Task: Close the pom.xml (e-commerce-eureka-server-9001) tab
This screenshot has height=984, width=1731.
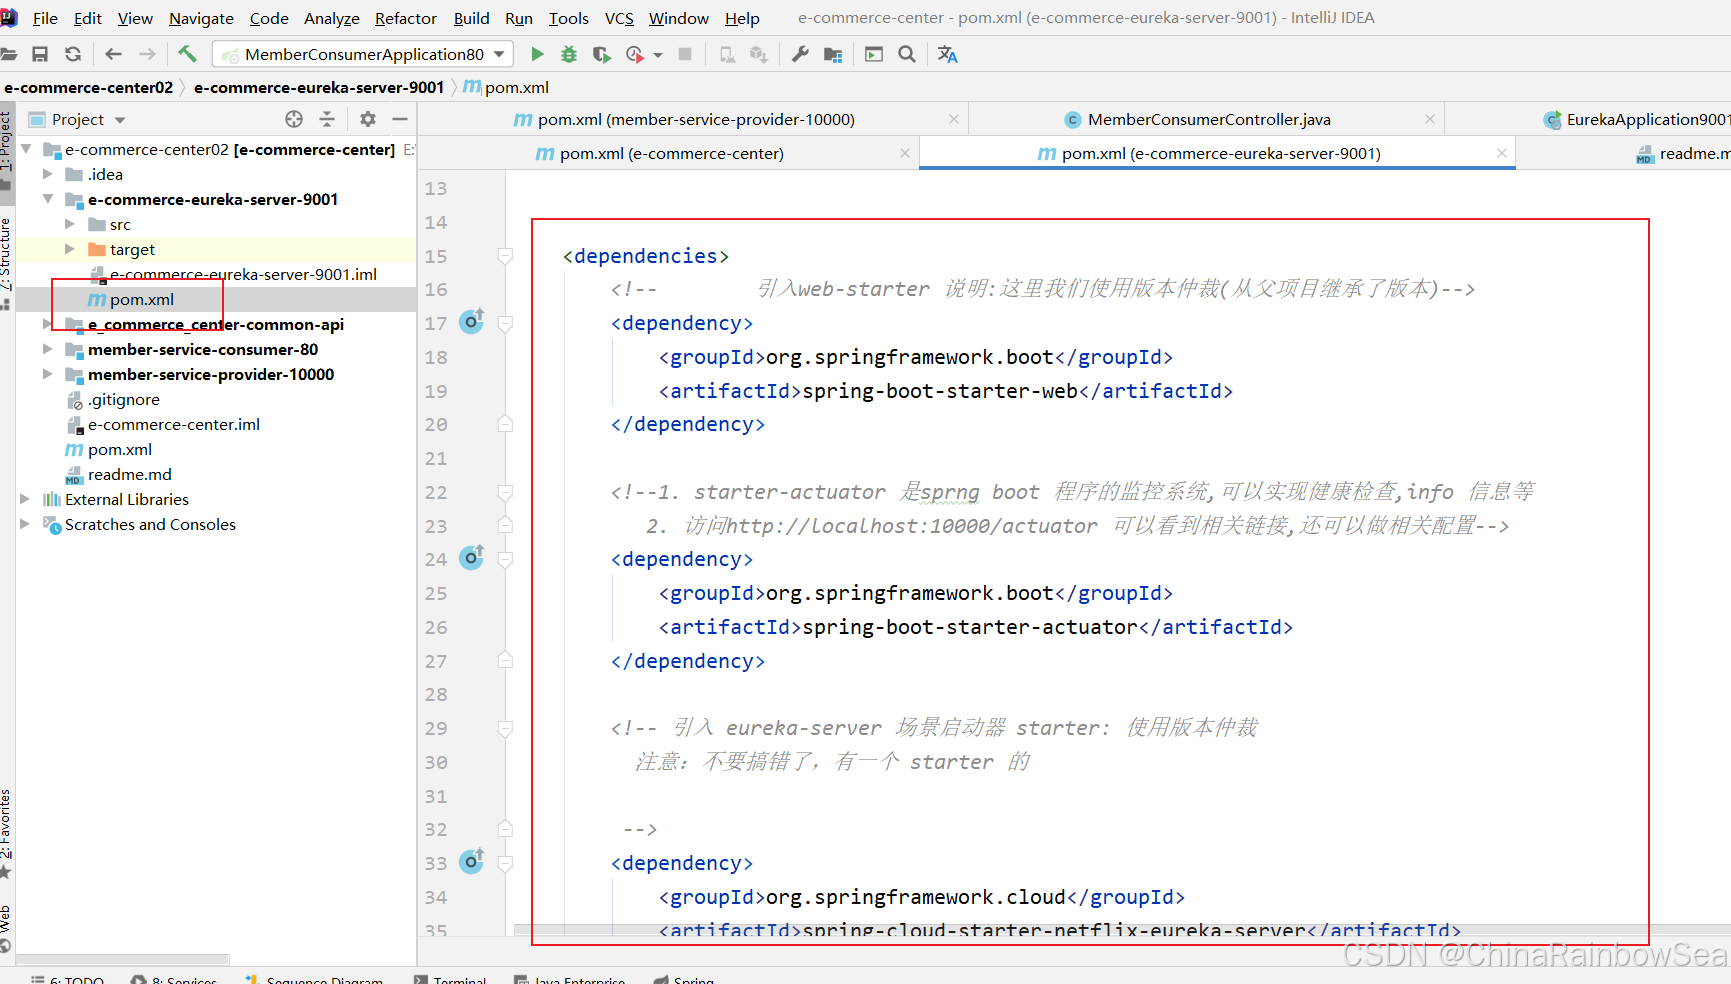Action: point(1501,153)
